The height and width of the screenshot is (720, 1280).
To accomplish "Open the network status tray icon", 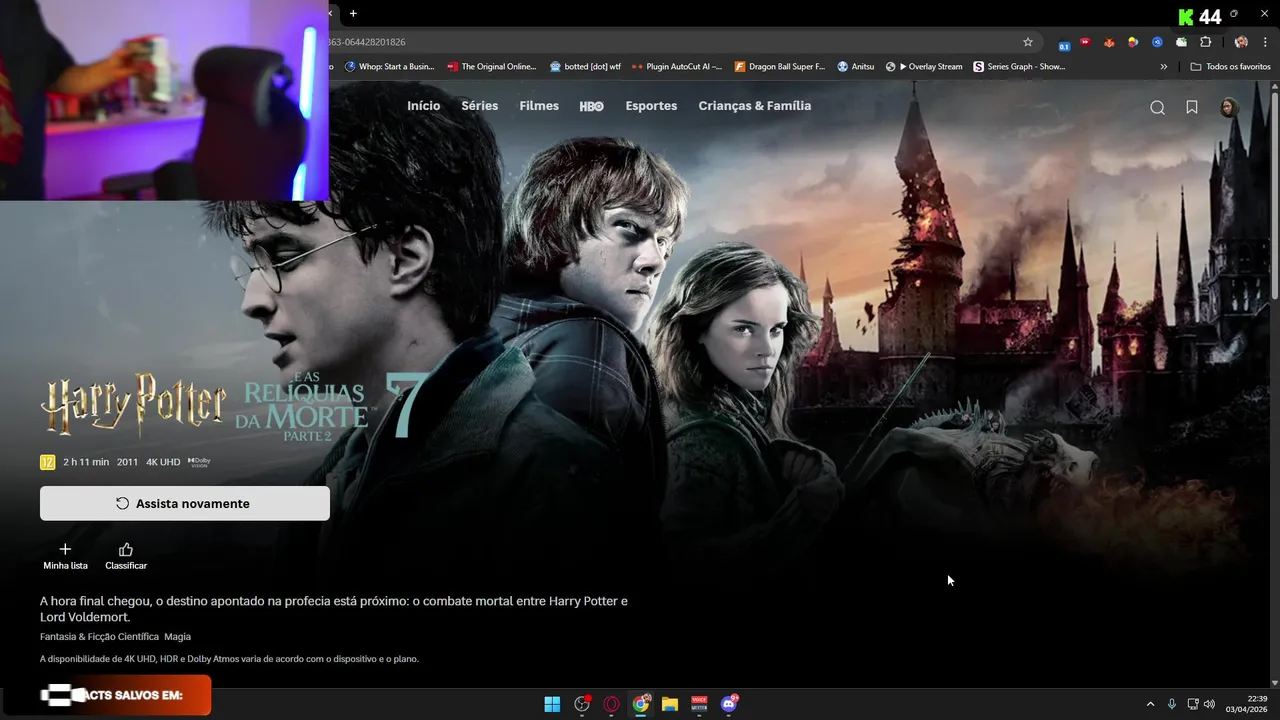I will click(1193, 704).
